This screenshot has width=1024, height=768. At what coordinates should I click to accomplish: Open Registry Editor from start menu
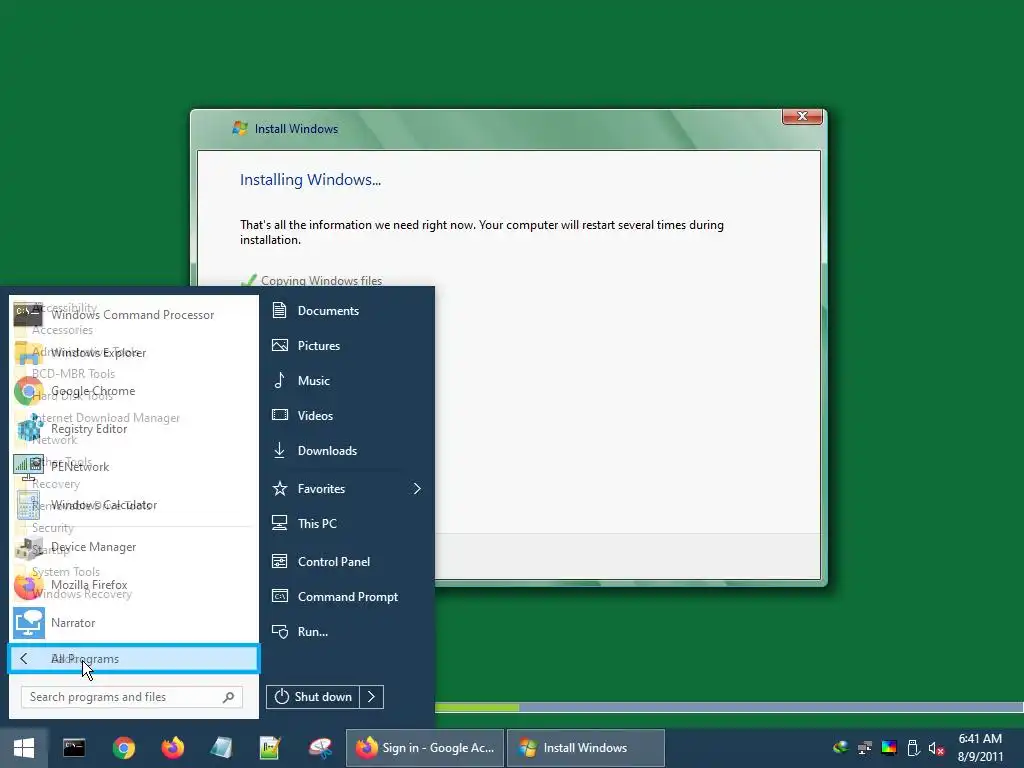coord(133,429)
